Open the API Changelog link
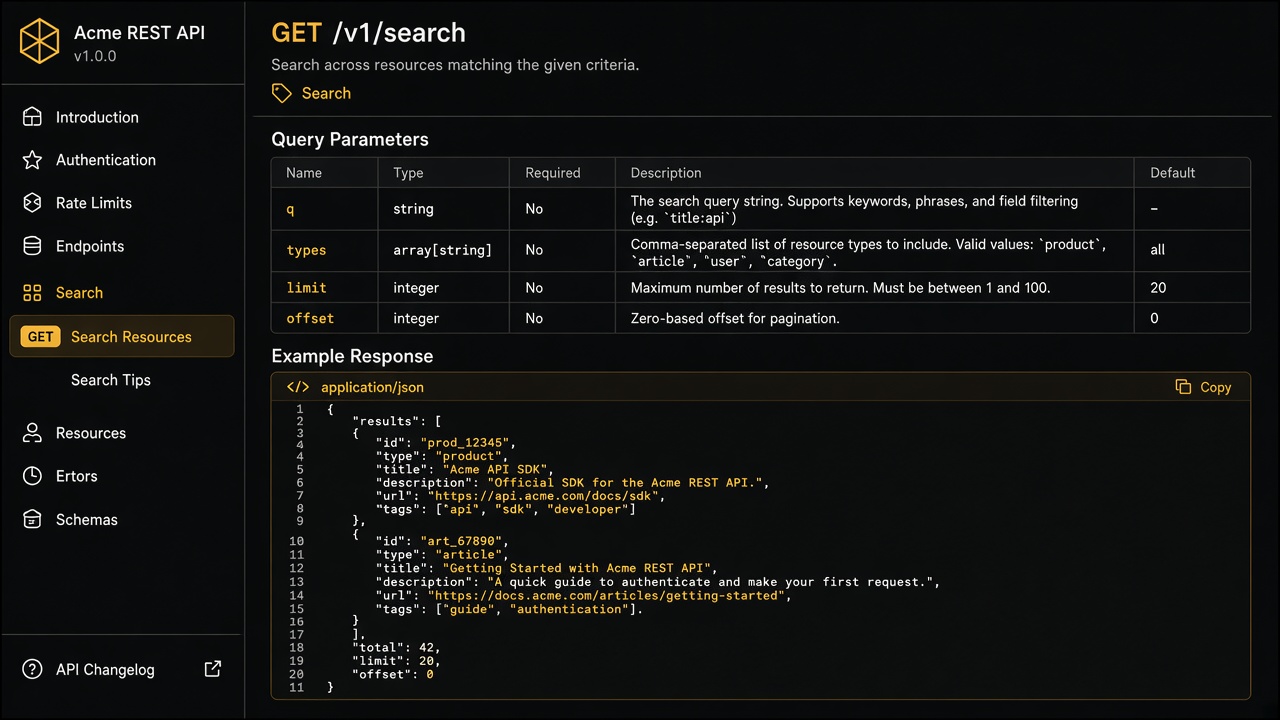Image resolution: width=1280 pixels, height=720 pixels. [105, 670]
